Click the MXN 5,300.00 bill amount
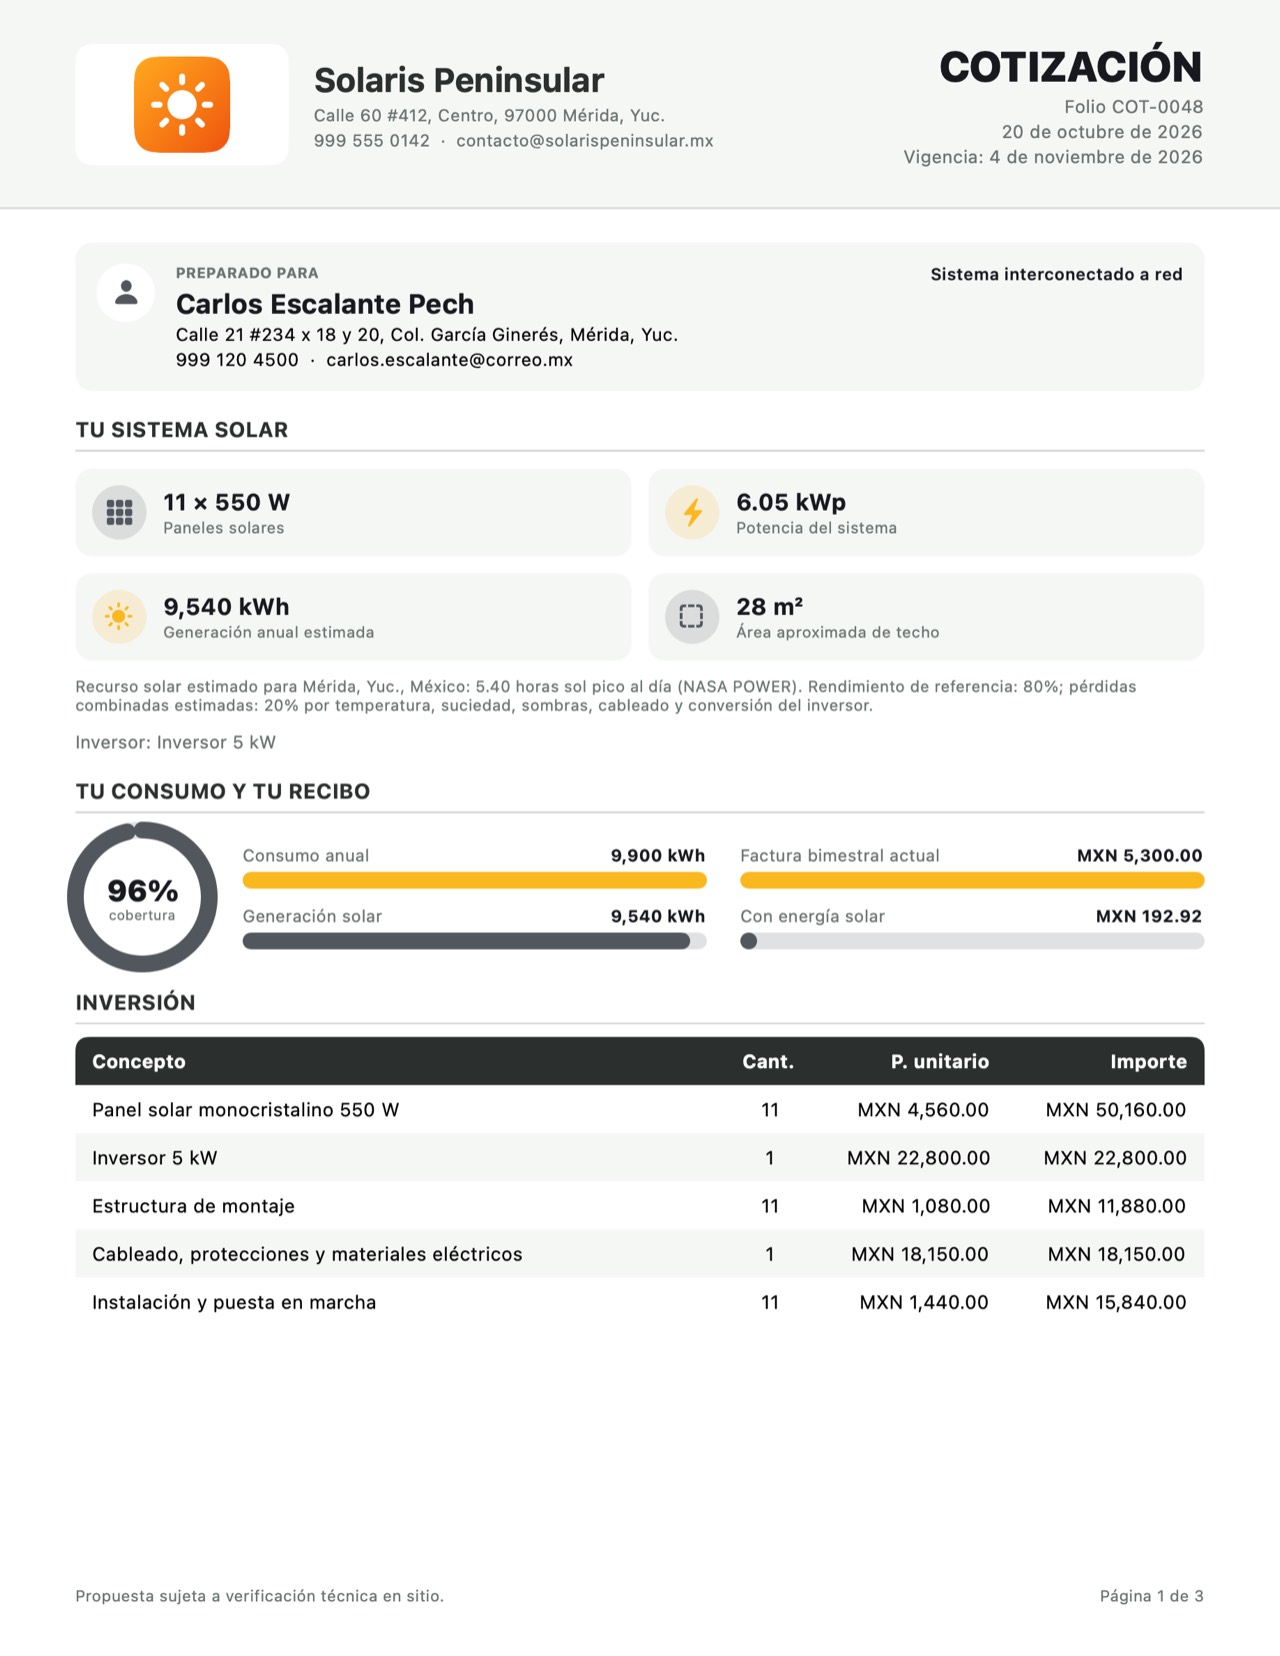The image size is (1280, 1656). 1140,856
